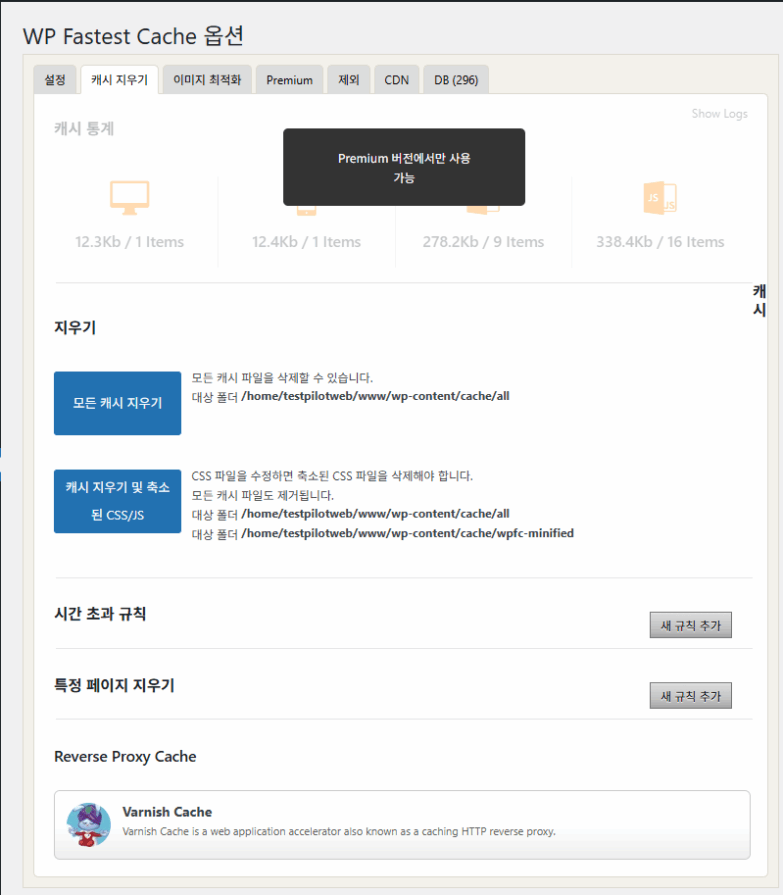
Task: Open the Varnish Cache card
Action: coord(402,825)
